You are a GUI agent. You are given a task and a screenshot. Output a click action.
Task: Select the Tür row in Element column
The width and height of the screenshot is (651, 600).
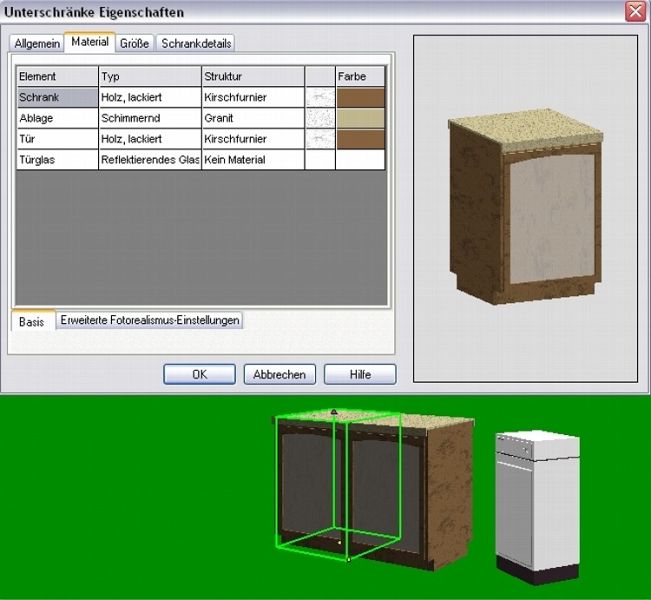57,139
